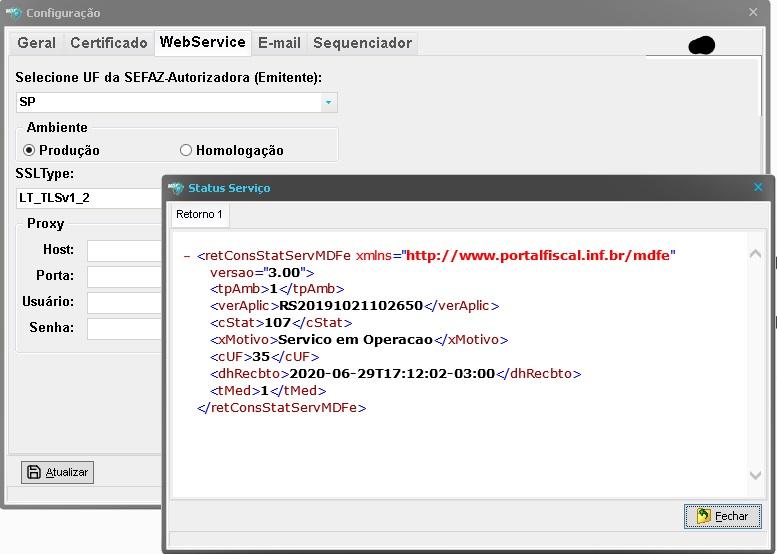
Task: Click the Configuração window app icon
Action: (14, 13)
